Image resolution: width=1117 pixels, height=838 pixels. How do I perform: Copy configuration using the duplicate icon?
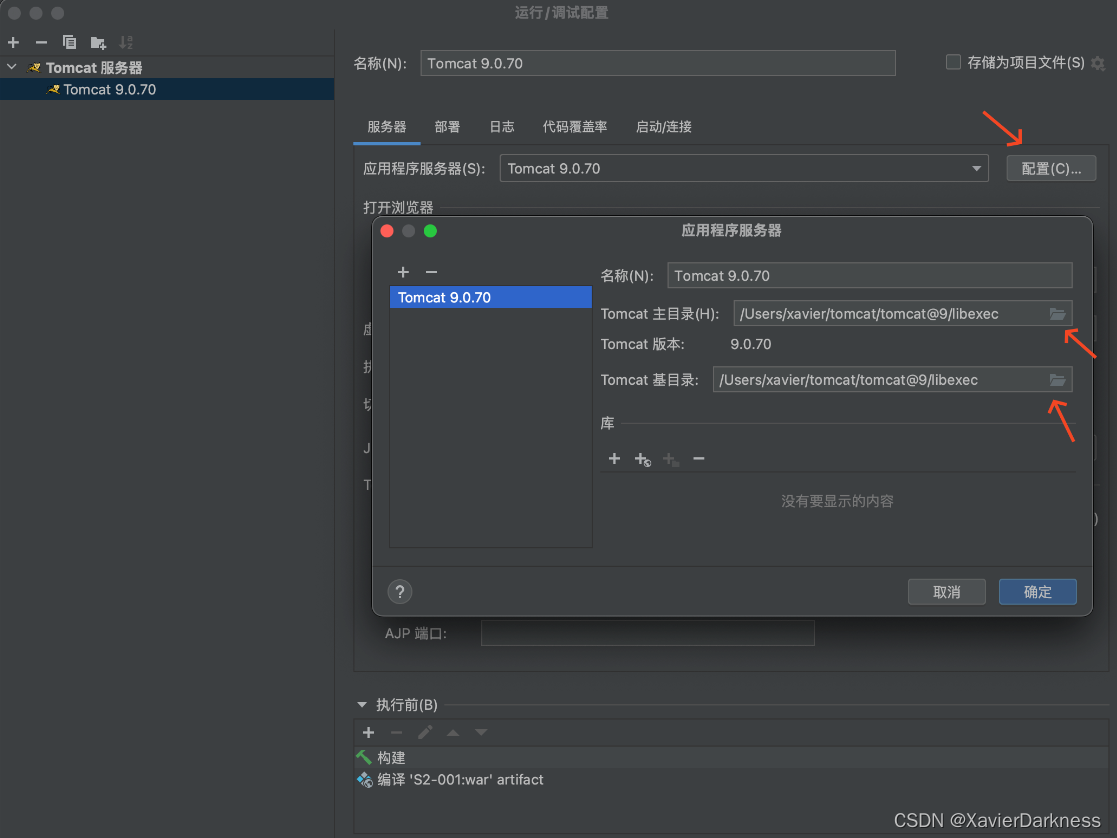(69, 43)
